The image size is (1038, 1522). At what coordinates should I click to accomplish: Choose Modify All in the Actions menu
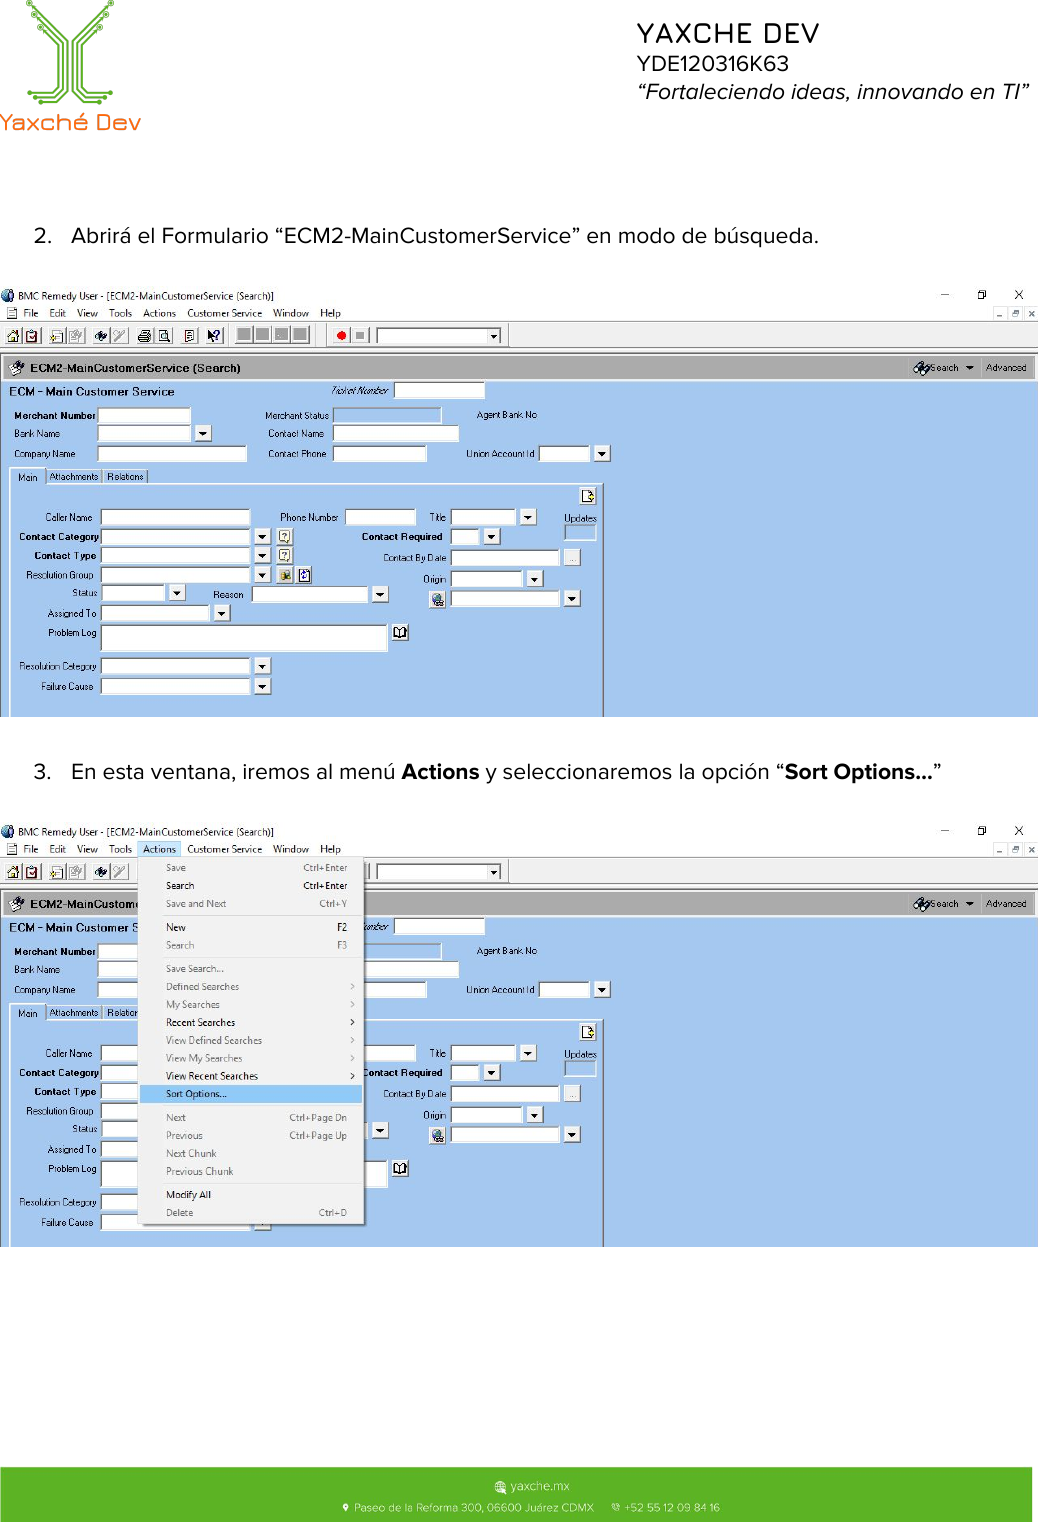pos(250,1195)
